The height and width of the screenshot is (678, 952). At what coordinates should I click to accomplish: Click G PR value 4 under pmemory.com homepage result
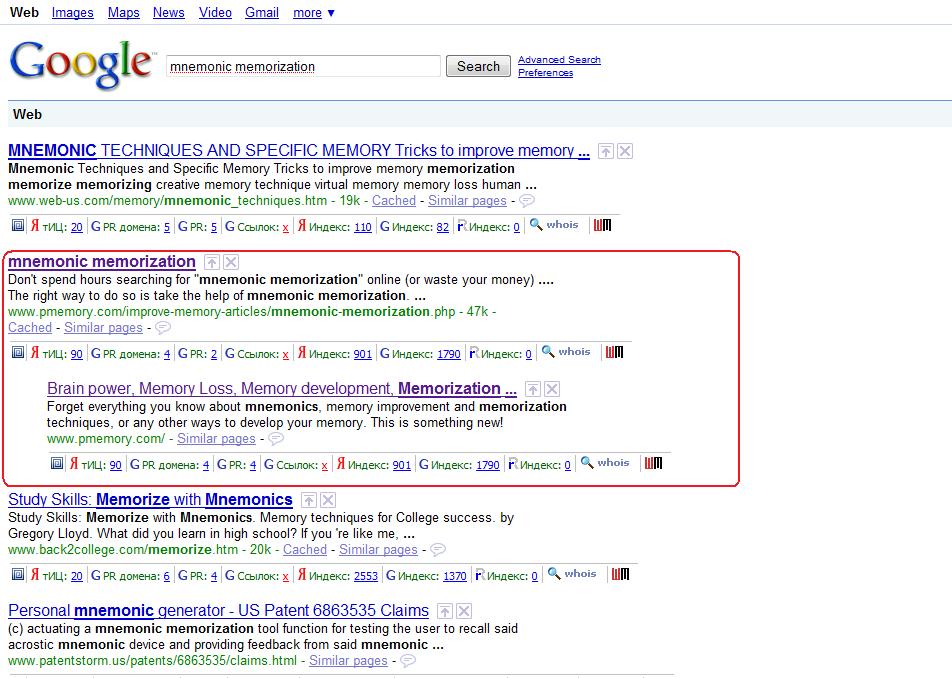click(253, 466)
